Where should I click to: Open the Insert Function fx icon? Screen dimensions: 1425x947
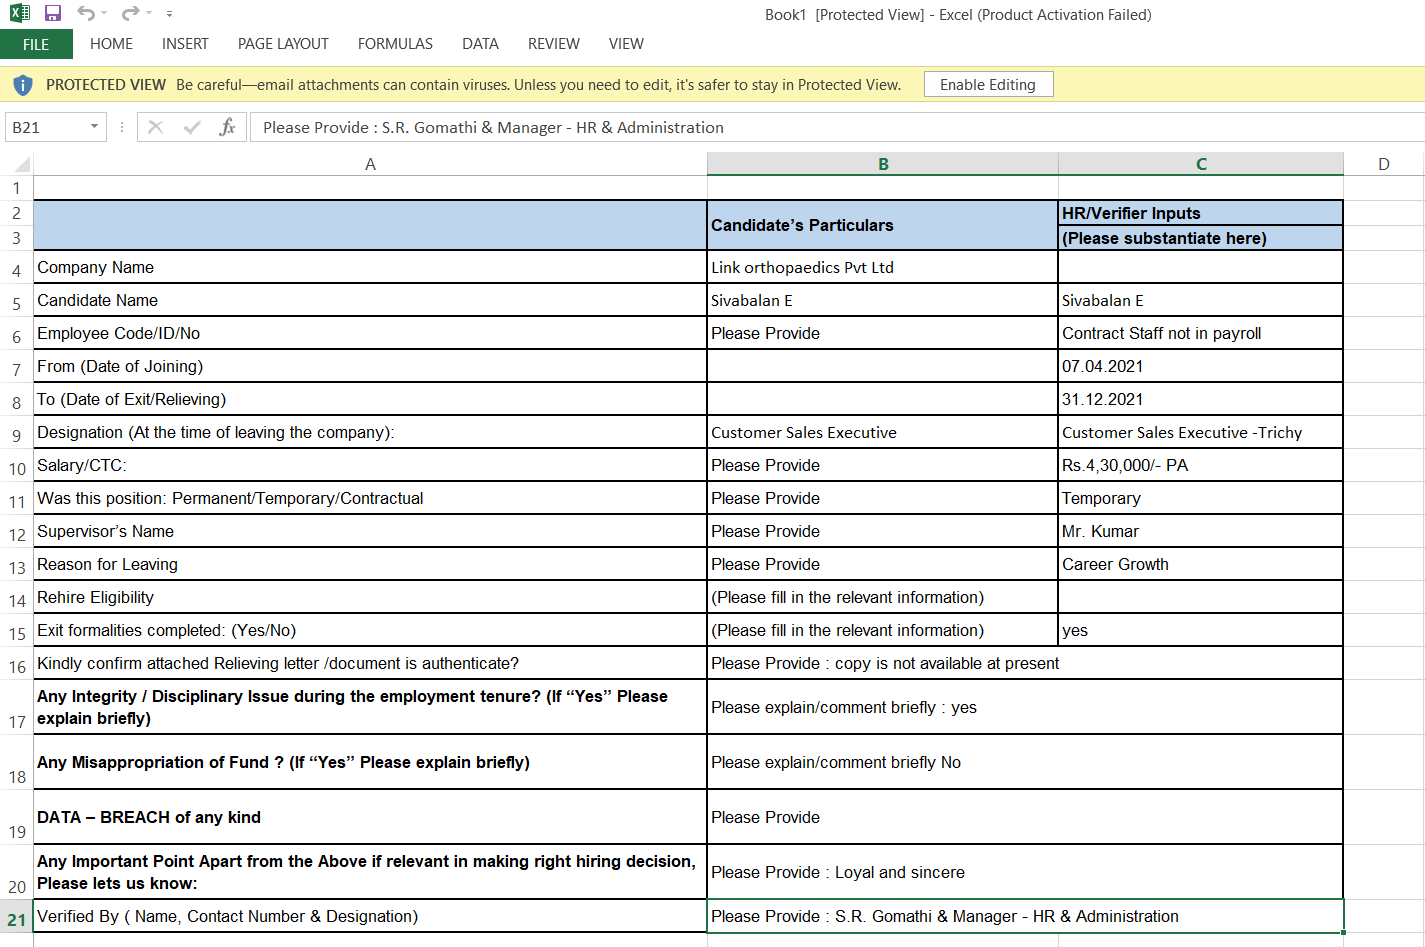(227, 127)
